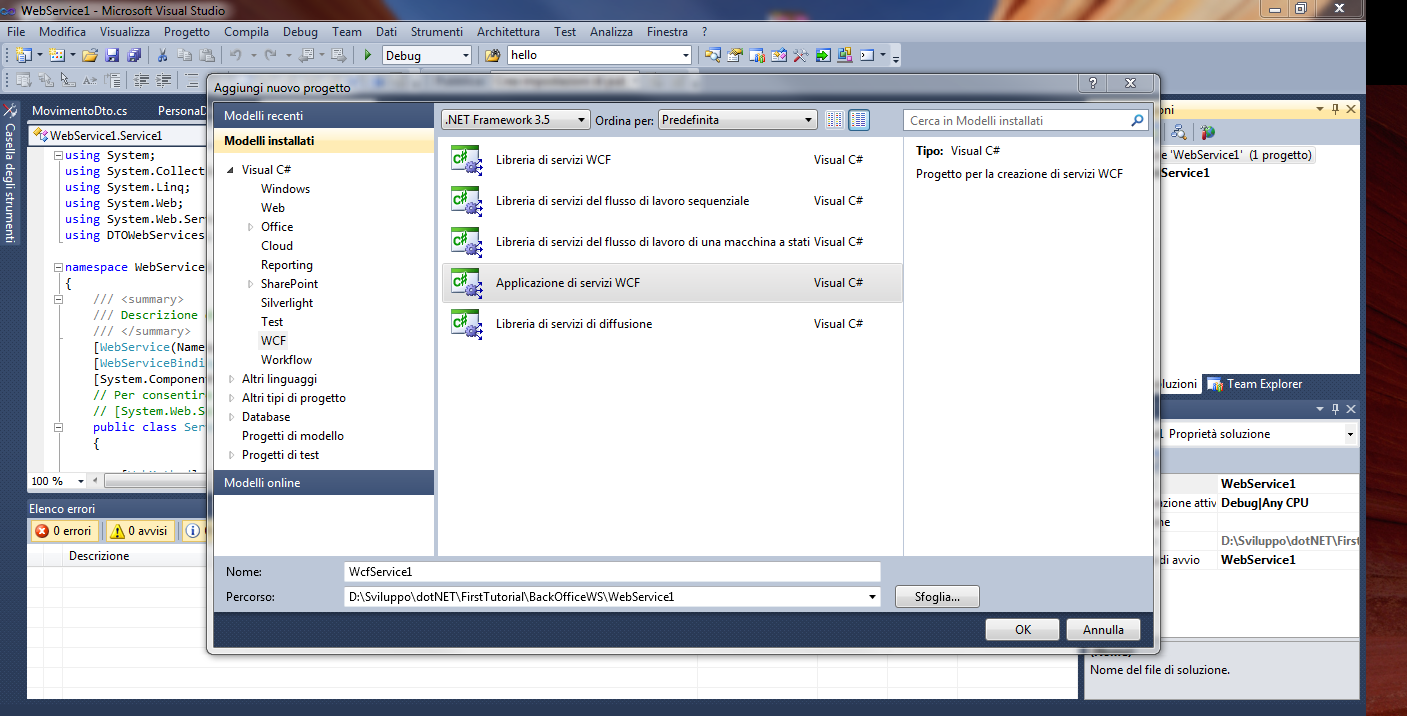
Task: Open the Architettura menu
Action: click(x=508, y=32)
